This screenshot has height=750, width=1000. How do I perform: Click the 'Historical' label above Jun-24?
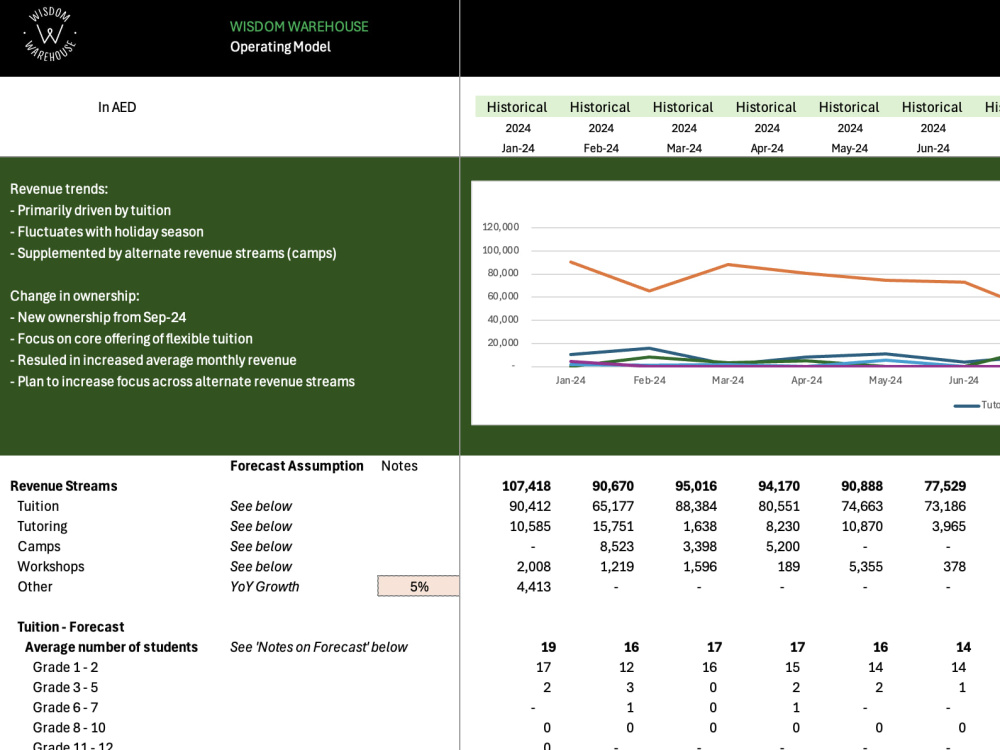932,107
